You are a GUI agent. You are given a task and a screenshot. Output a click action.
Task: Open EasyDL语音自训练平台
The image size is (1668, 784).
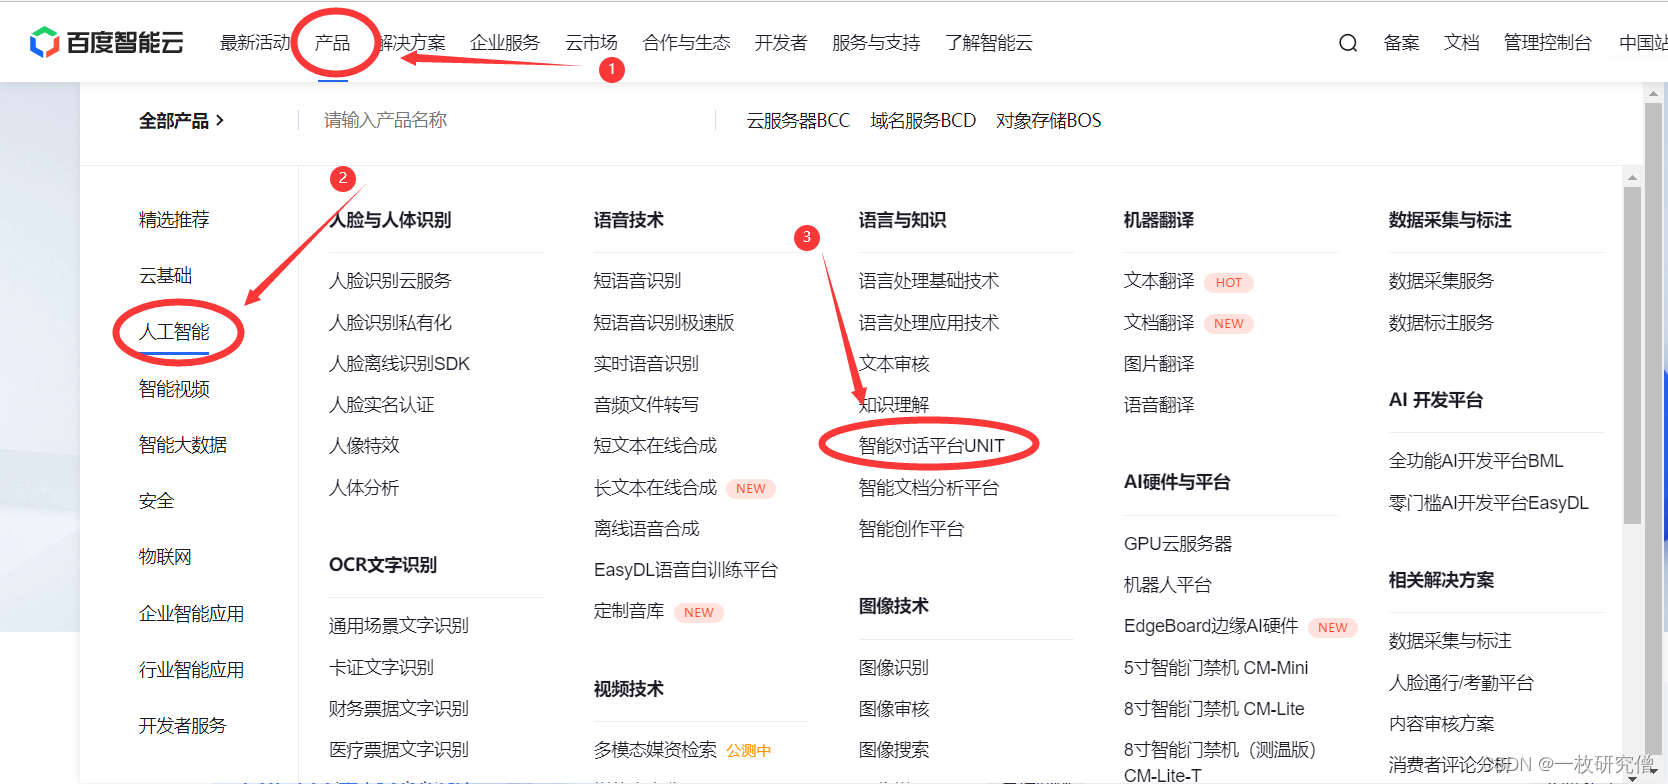coord(686,570)
